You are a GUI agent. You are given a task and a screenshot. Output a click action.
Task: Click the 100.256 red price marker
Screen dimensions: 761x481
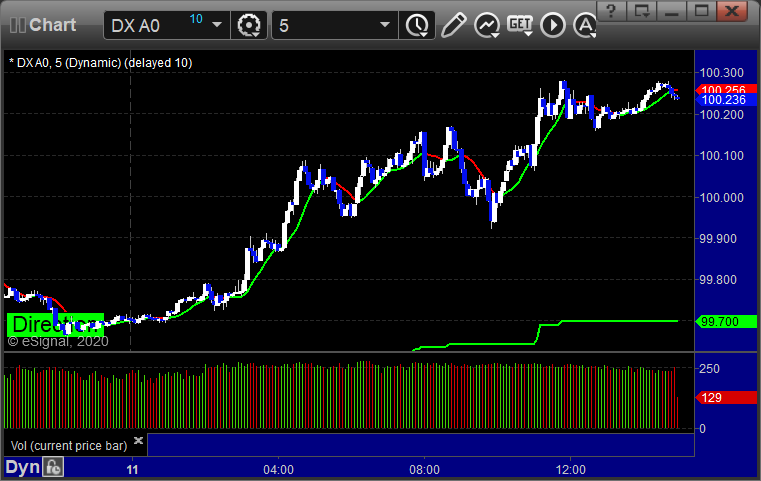[722, 89]
